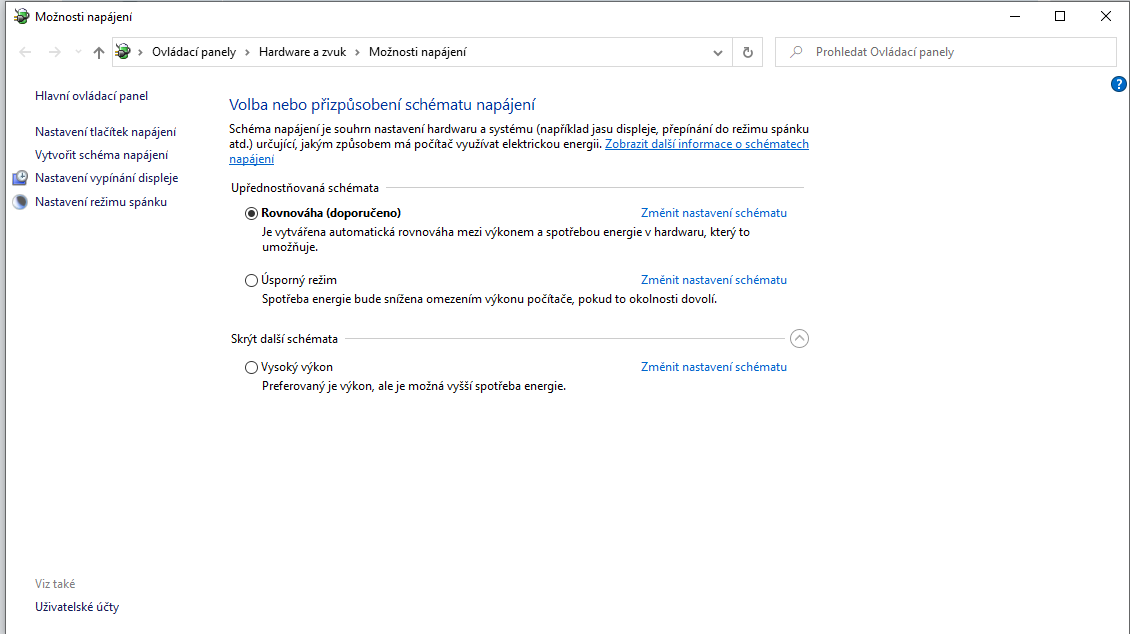The height and width of the screenshot is (634, 1130).
Task: Select the Vysoký výkon power plan
Action: point(251,367)
